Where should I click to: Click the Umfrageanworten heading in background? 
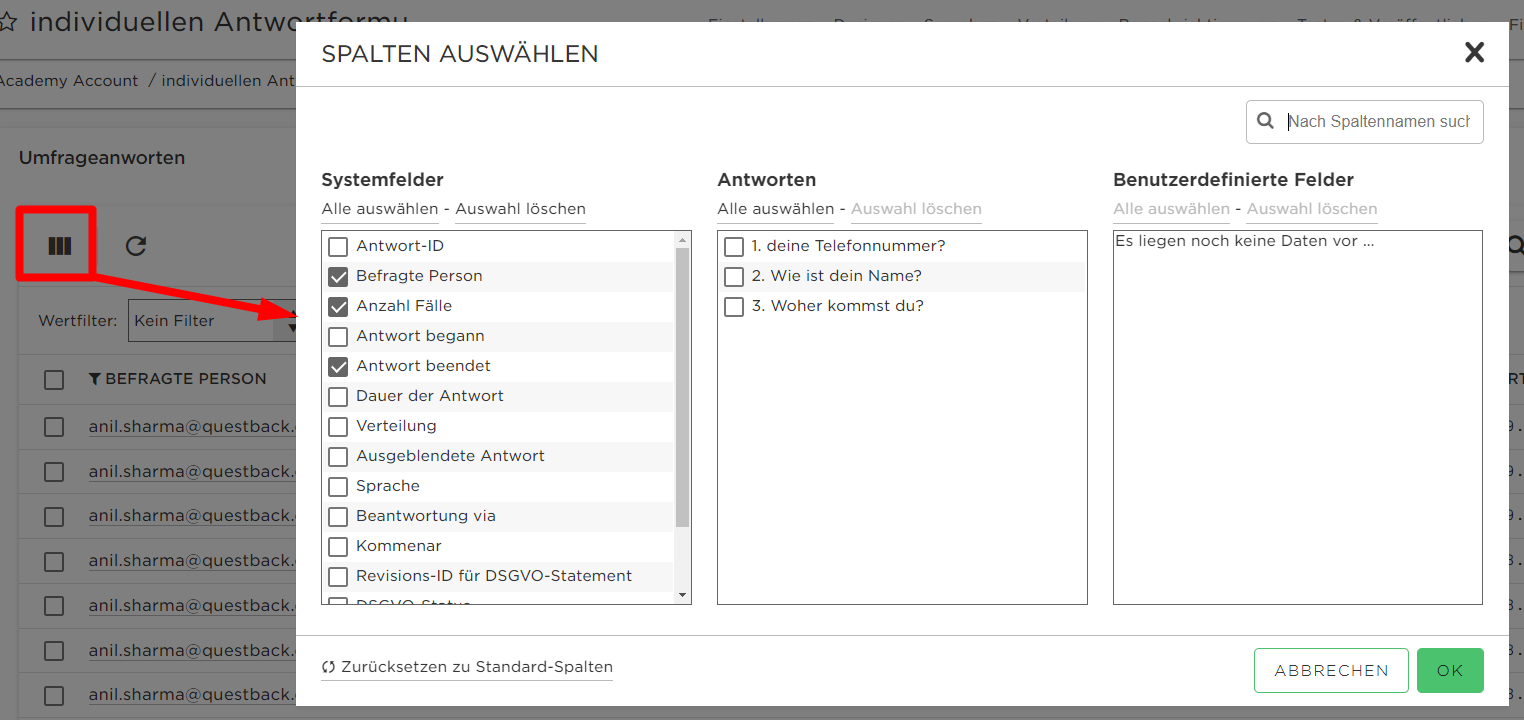[x=102, y=158]
